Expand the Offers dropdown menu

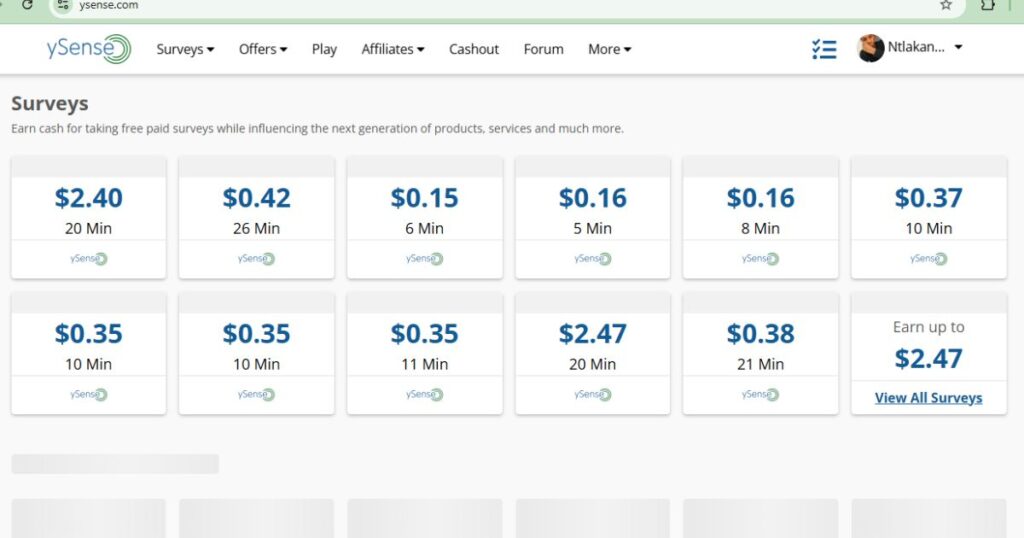click(x=263, y=49)
